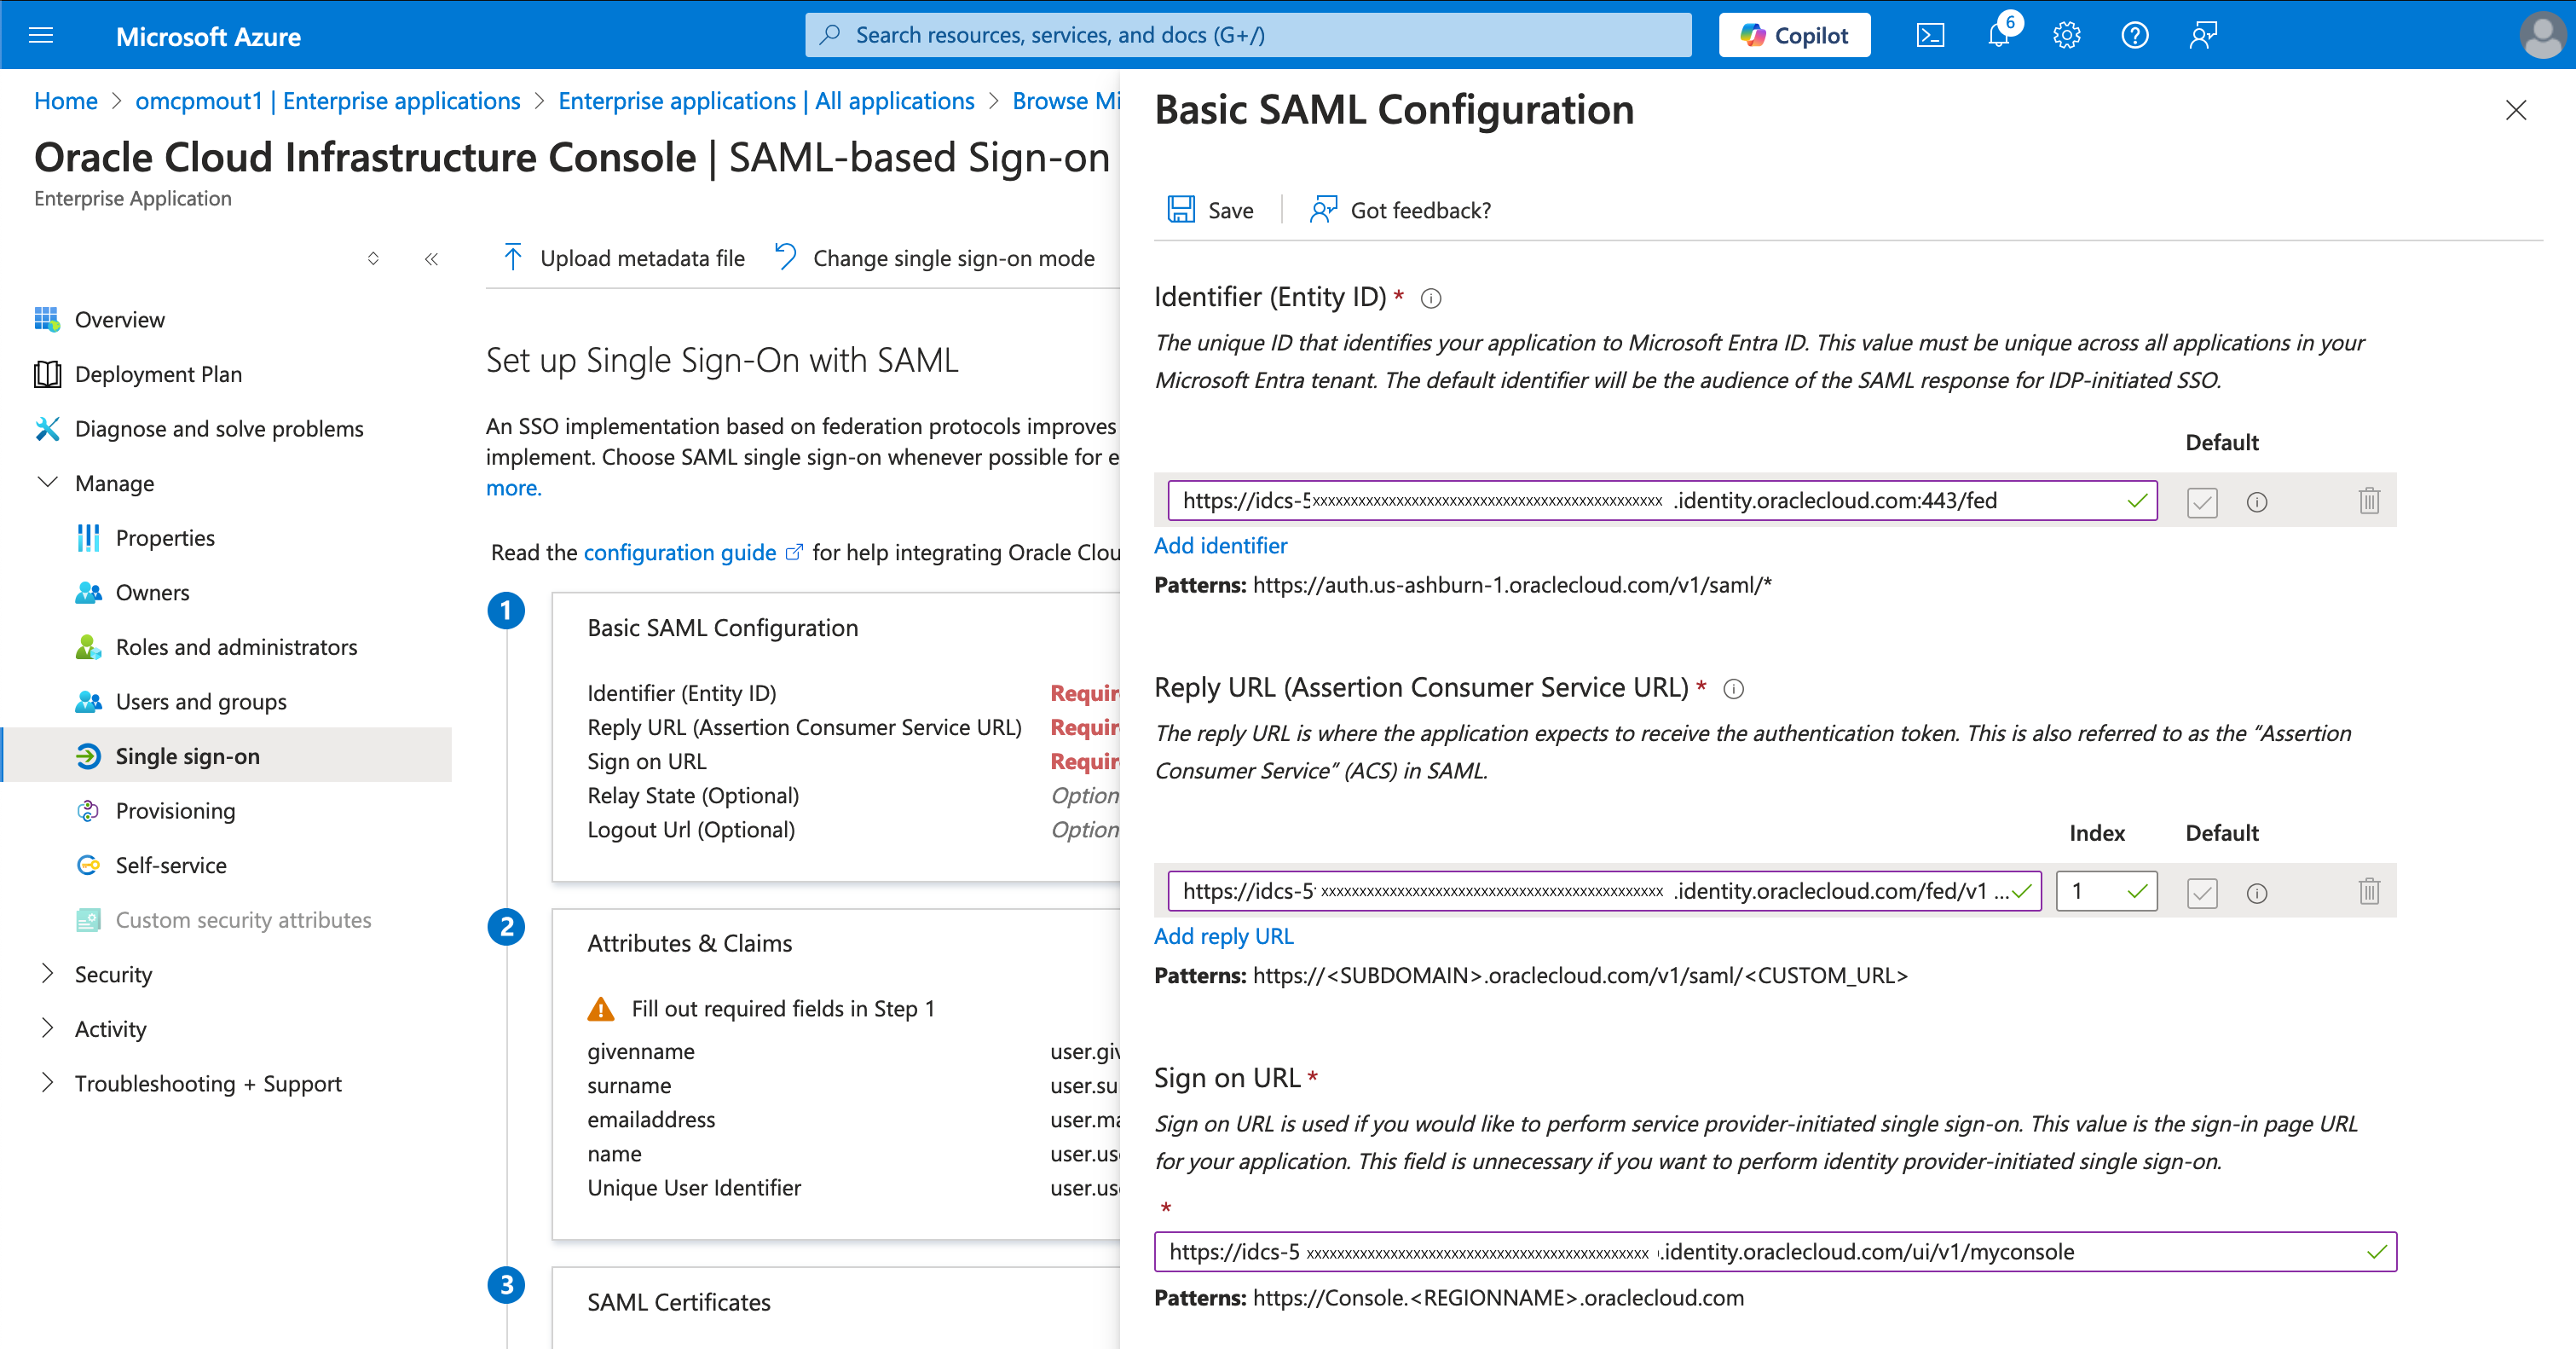The width and height of the screenshot is (2576, 1349).
Task: Click the Save button in the SAML panel
Action: tap(1211, 209)
